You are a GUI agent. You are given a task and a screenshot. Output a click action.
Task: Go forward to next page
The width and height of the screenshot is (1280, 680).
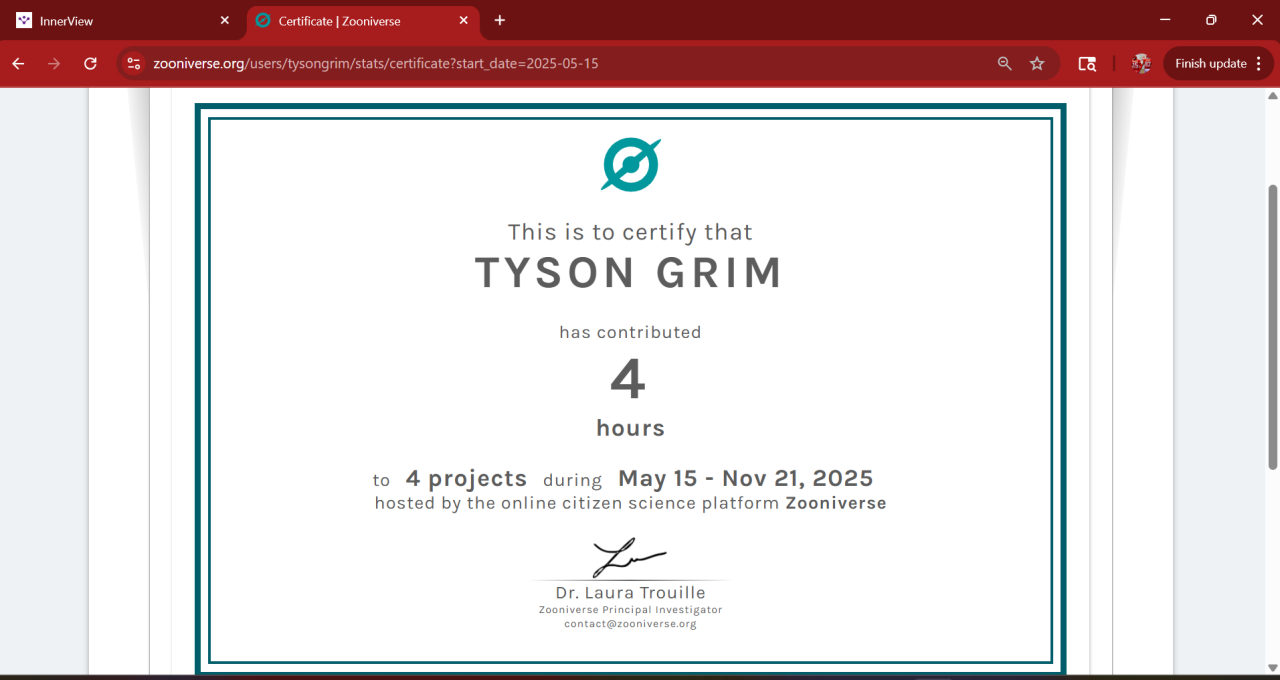click(54, 63)
